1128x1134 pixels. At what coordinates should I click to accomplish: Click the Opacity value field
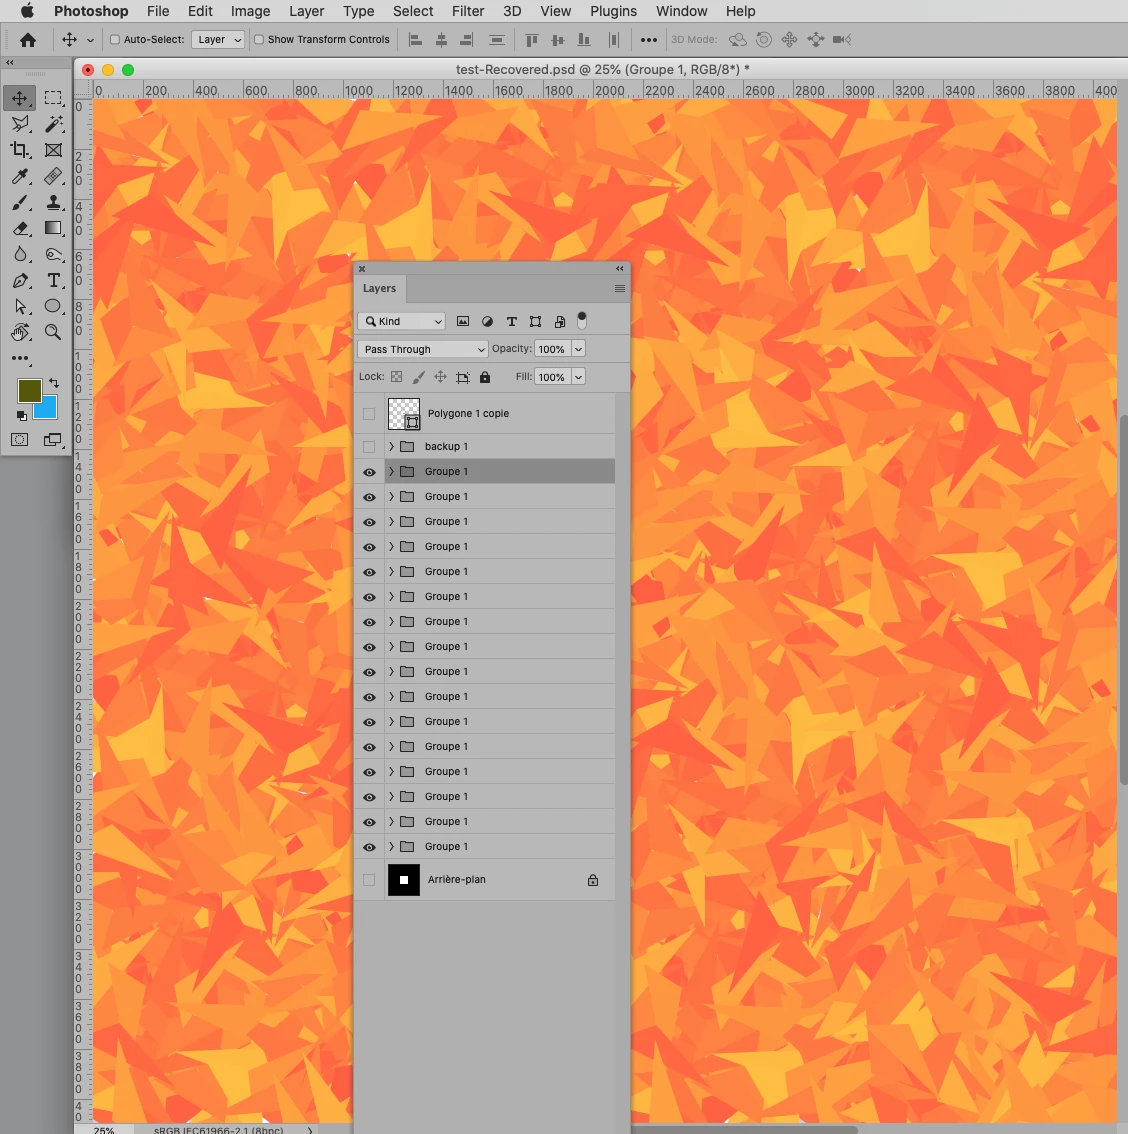pyautogui.click(x=552, y=349)
